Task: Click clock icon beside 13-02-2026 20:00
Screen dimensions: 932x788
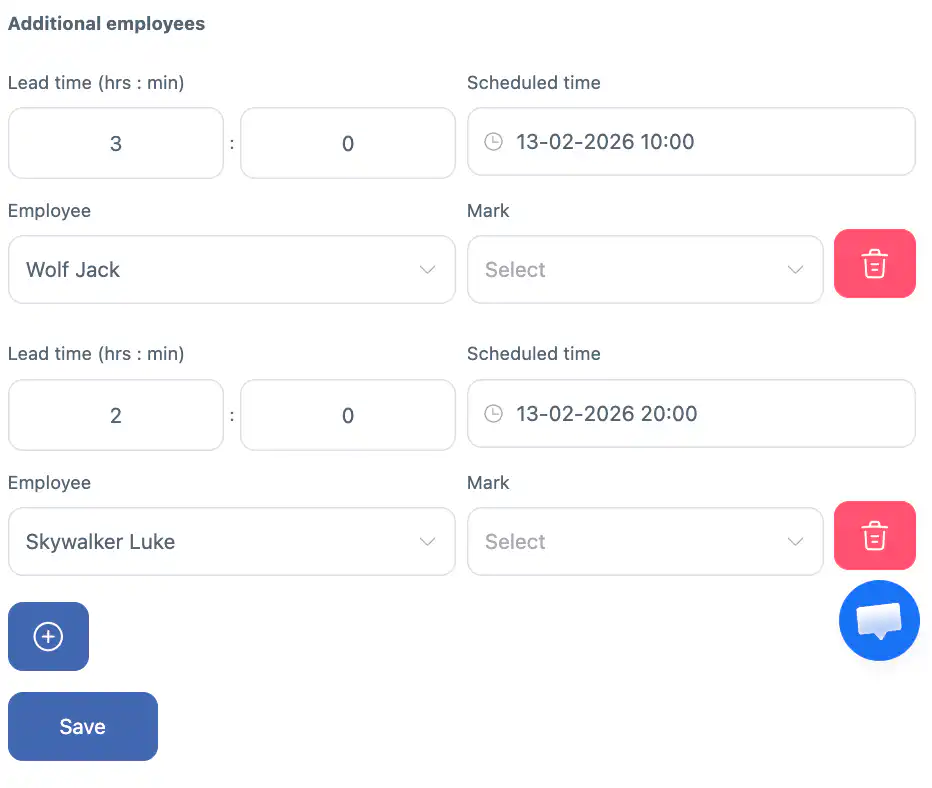Action: pyautogui.click(x=493, y=414)
